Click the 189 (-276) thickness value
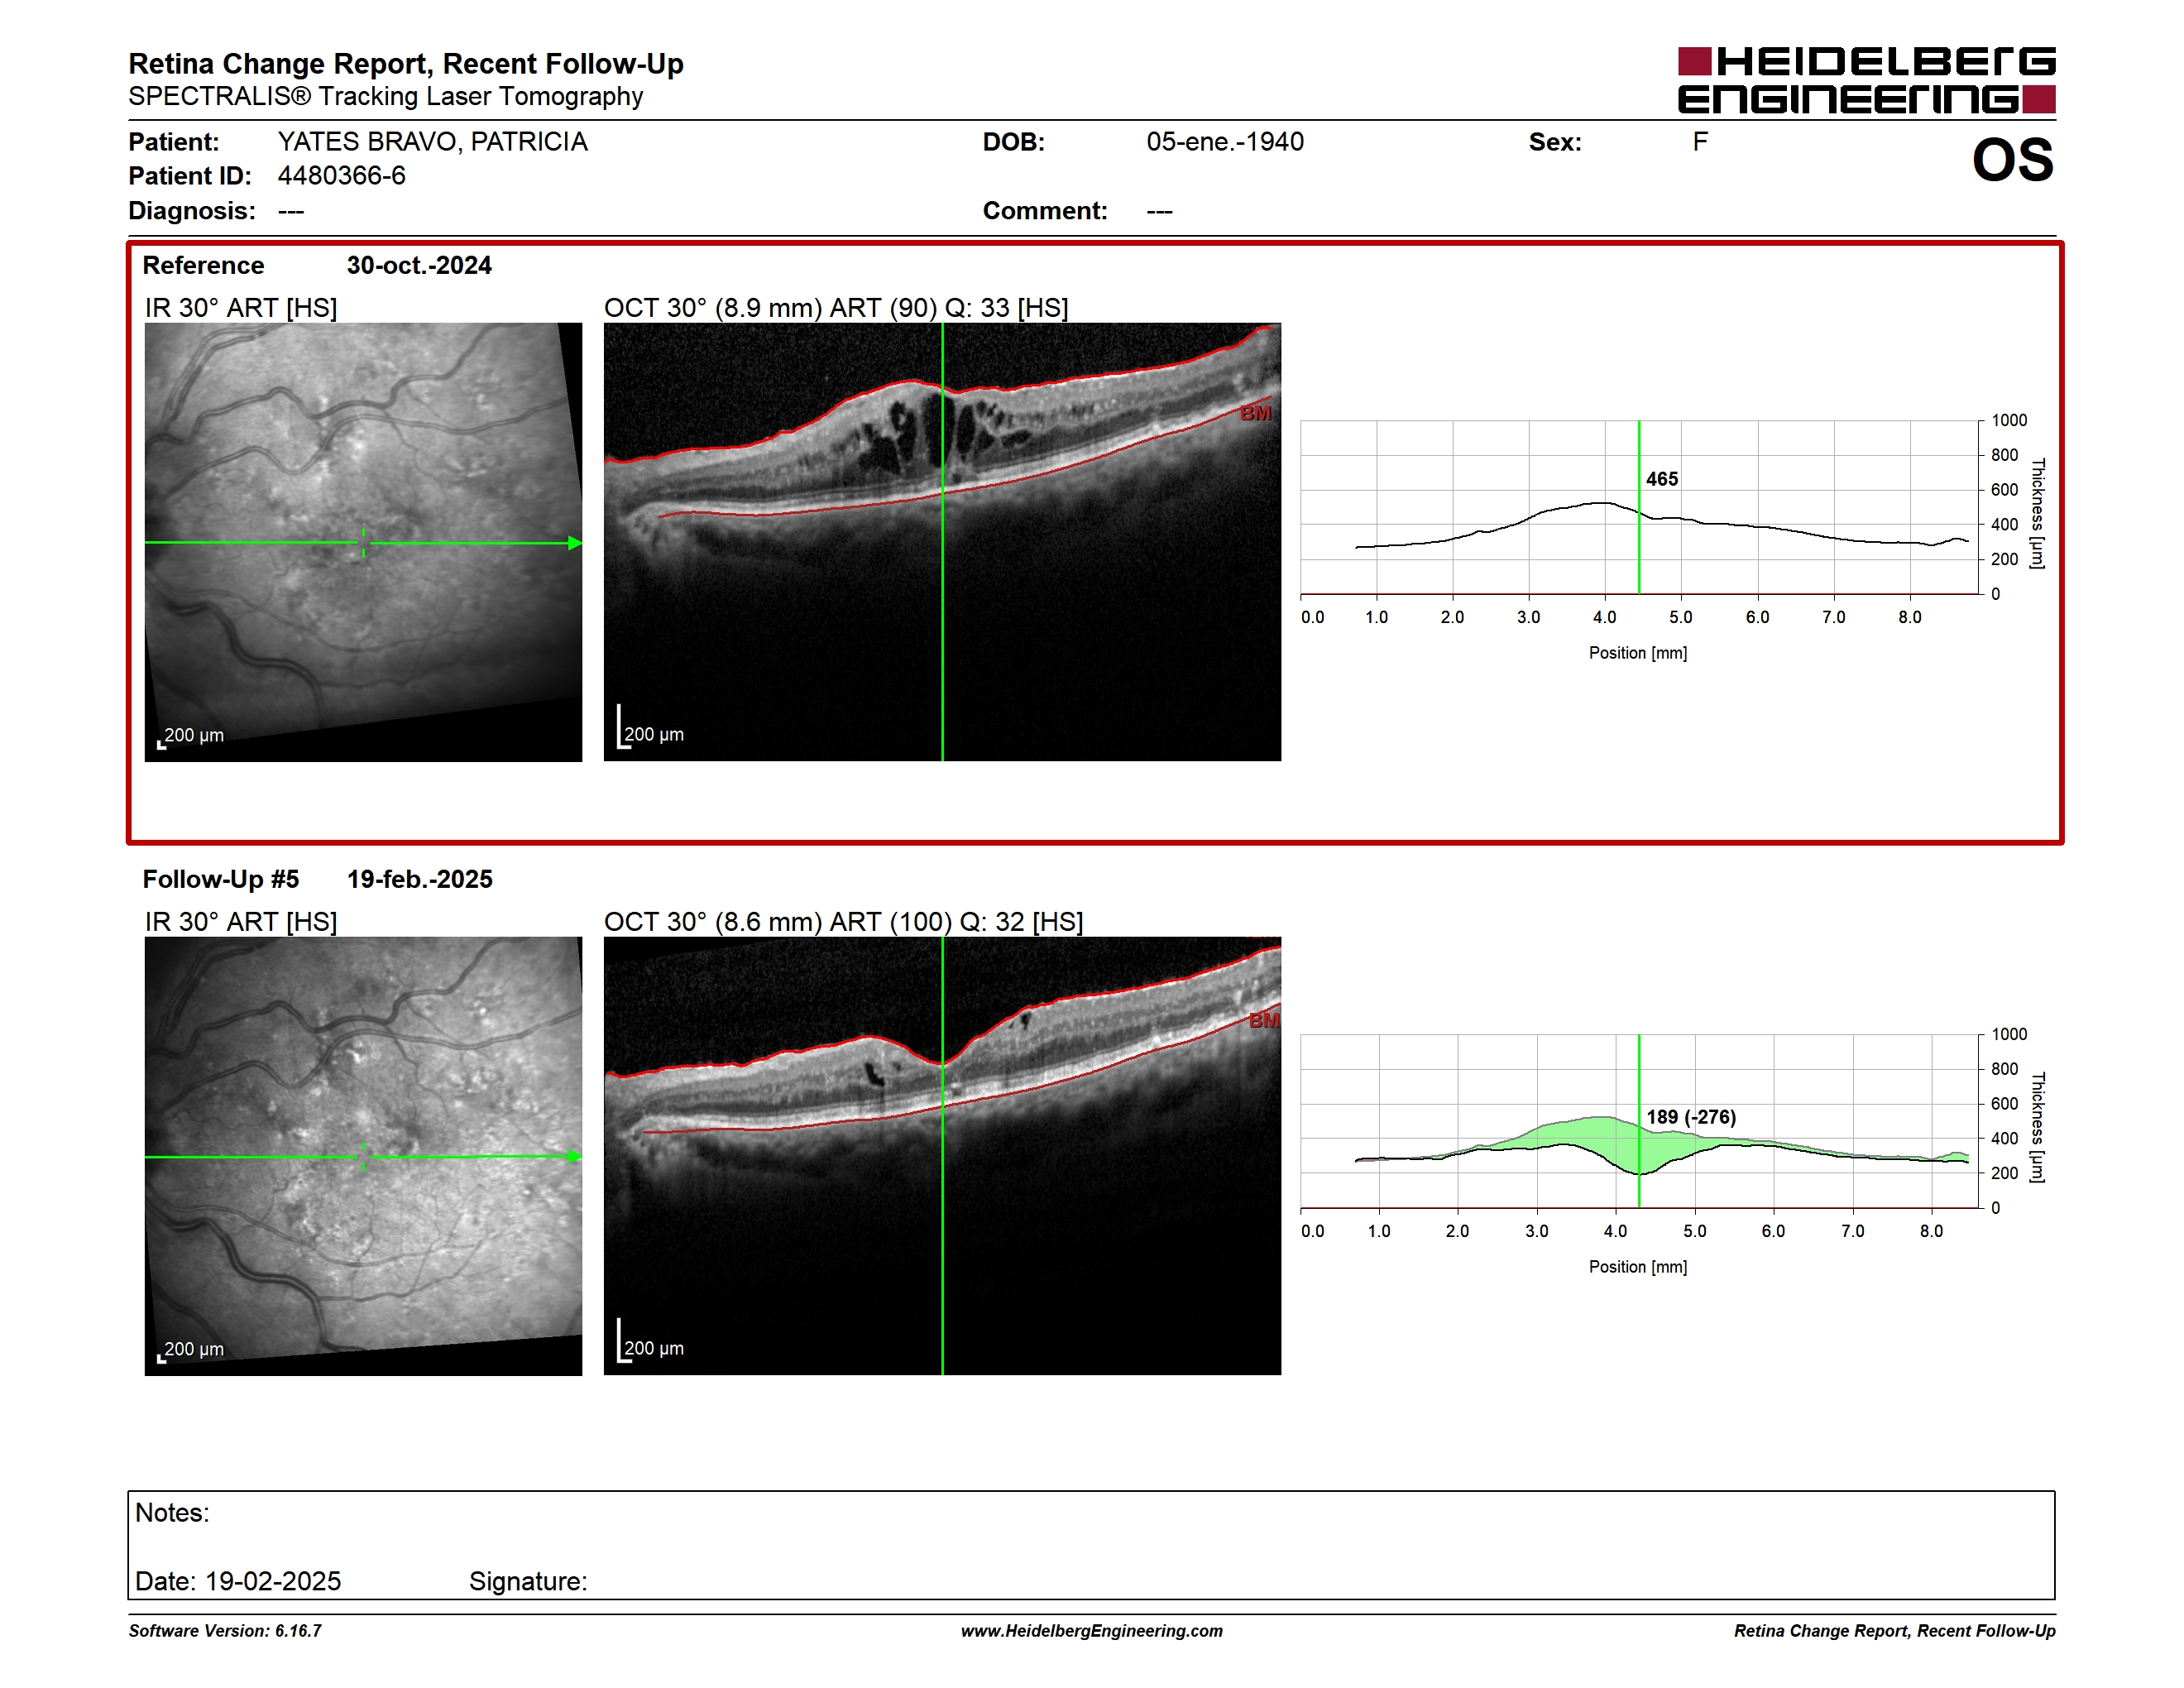The image size is (2184, 1688). tap(1691, 1117)
